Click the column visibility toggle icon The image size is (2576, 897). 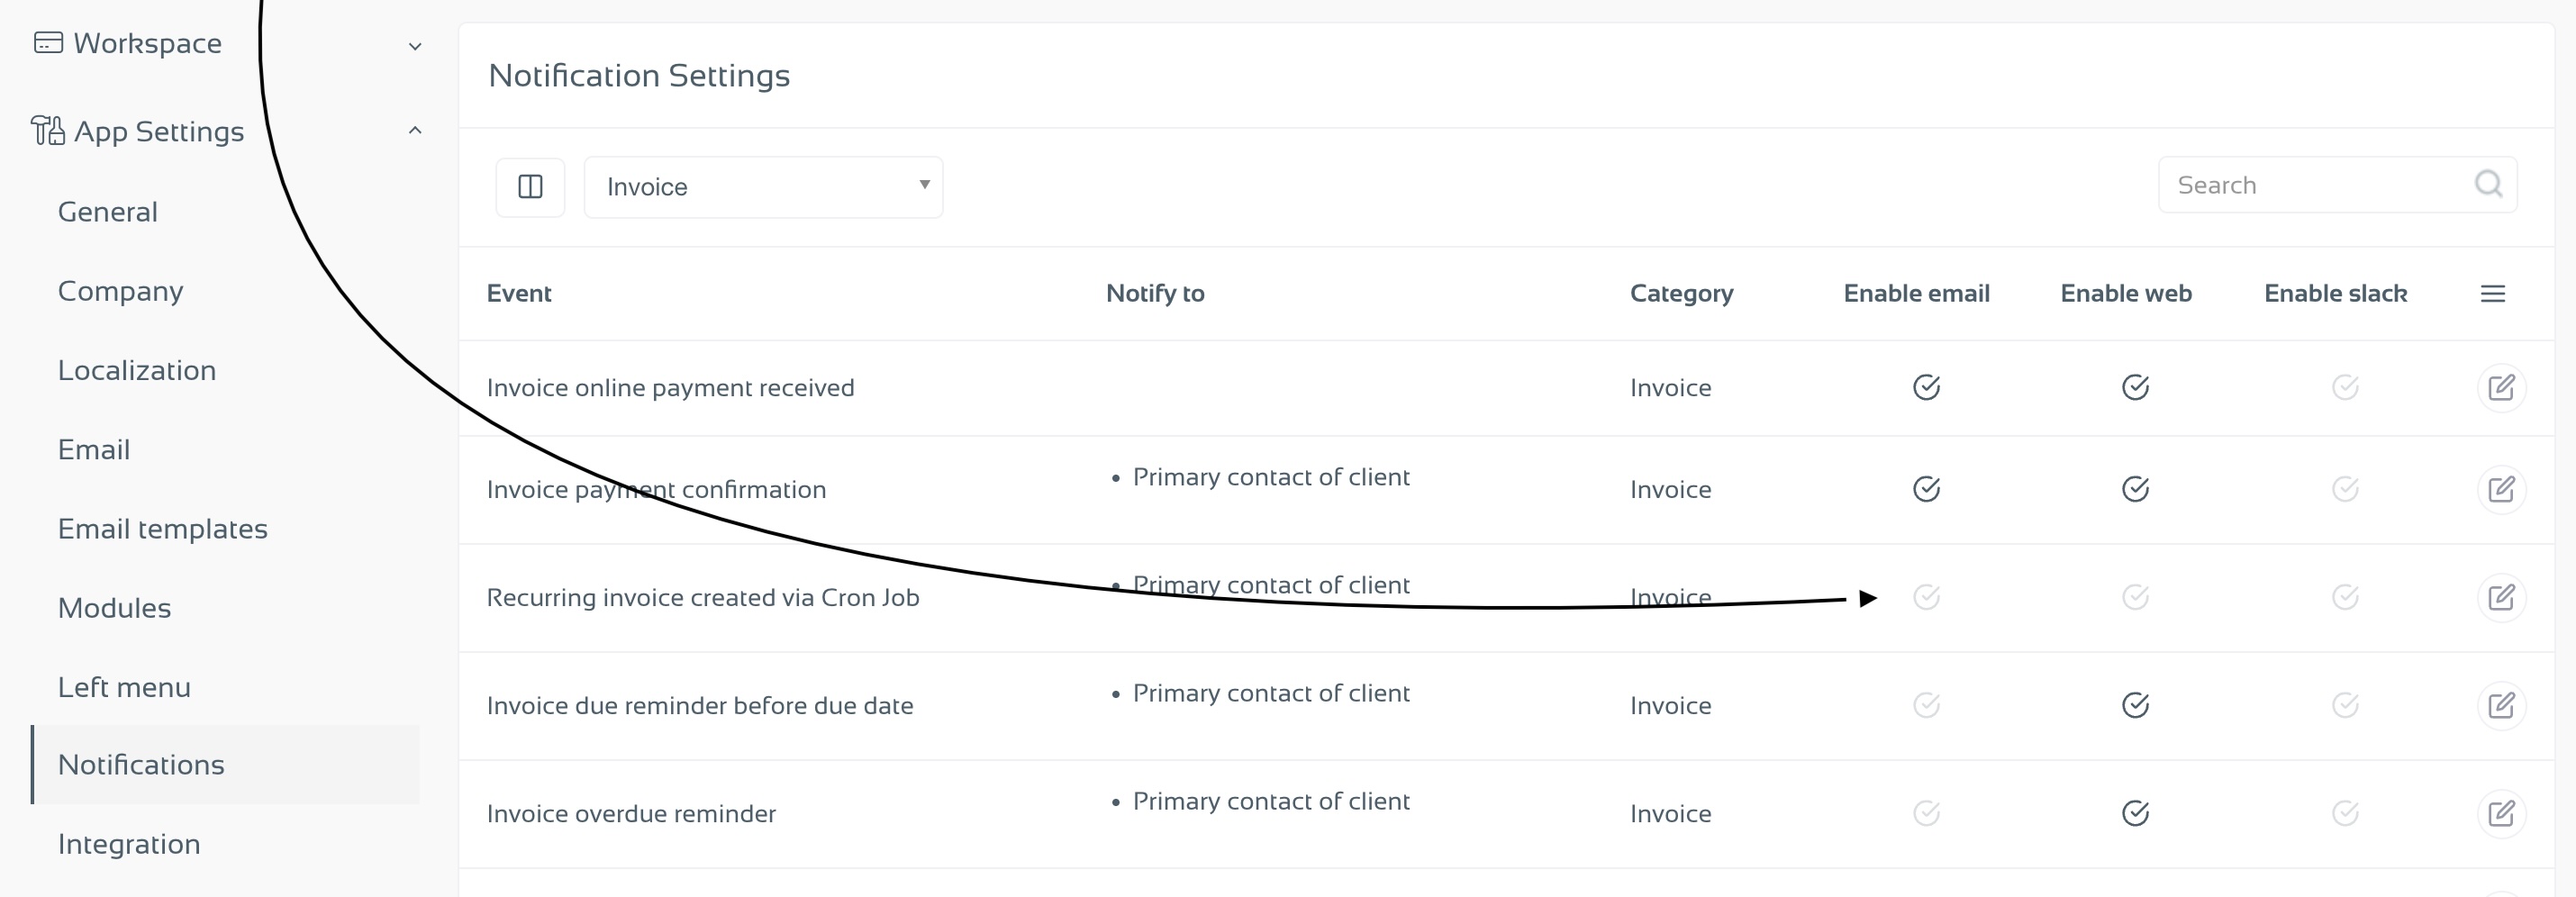point(530,187)
